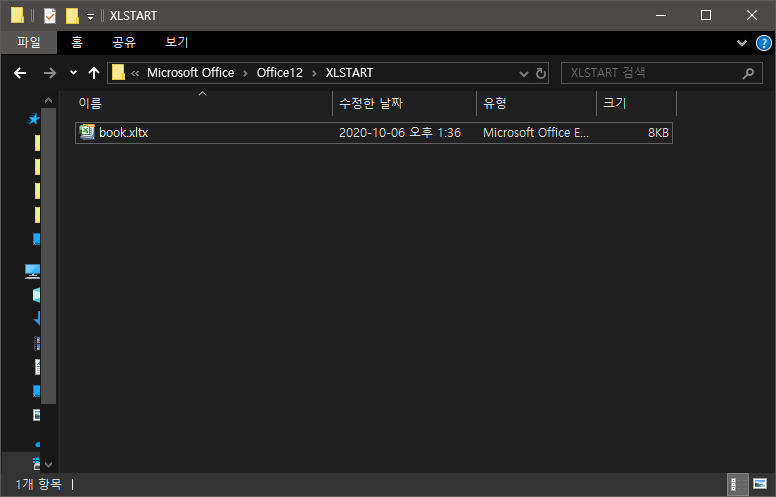Switch to details view in status bar
Image resolution: width=776 pixels, height=497 pixels.
[737, 484]
